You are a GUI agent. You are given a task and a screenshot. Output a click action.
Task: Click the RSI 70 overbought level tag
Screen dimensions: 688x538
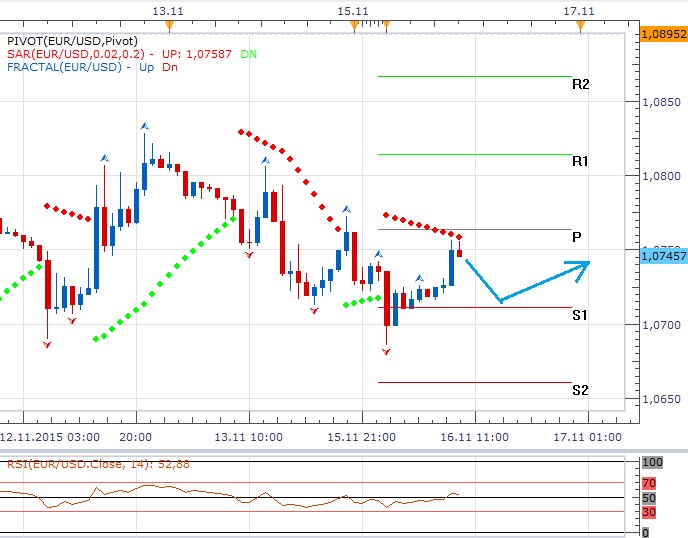click(648, 482)
